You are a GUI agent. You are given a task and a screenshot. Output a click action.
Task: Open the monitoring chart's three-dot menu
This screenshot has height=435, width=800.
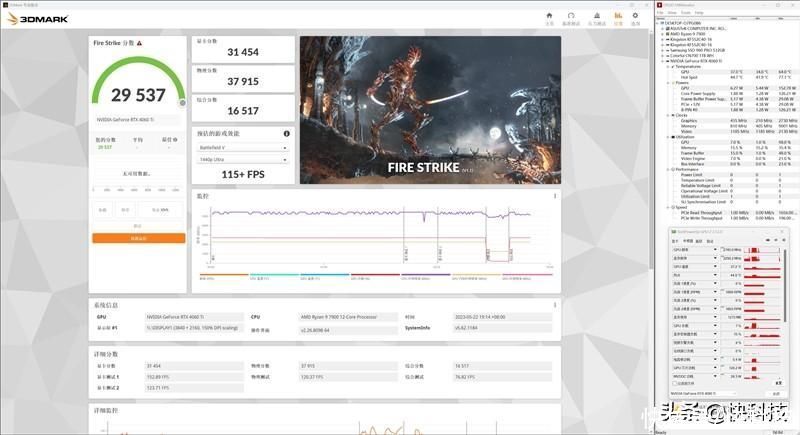(555, 196)
